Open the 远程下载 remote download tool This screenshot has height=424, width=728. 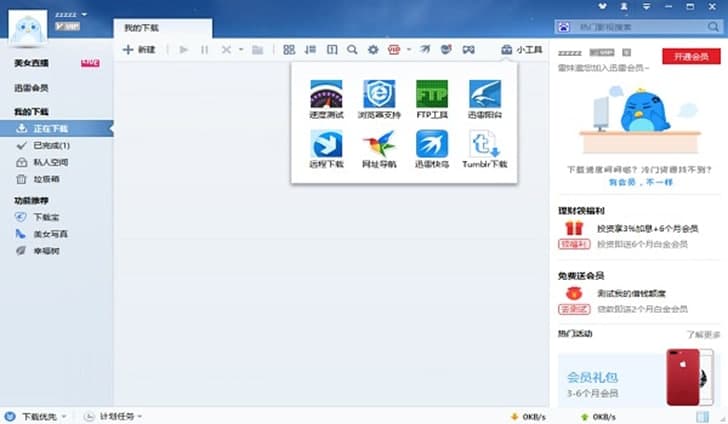click(326, 149)
